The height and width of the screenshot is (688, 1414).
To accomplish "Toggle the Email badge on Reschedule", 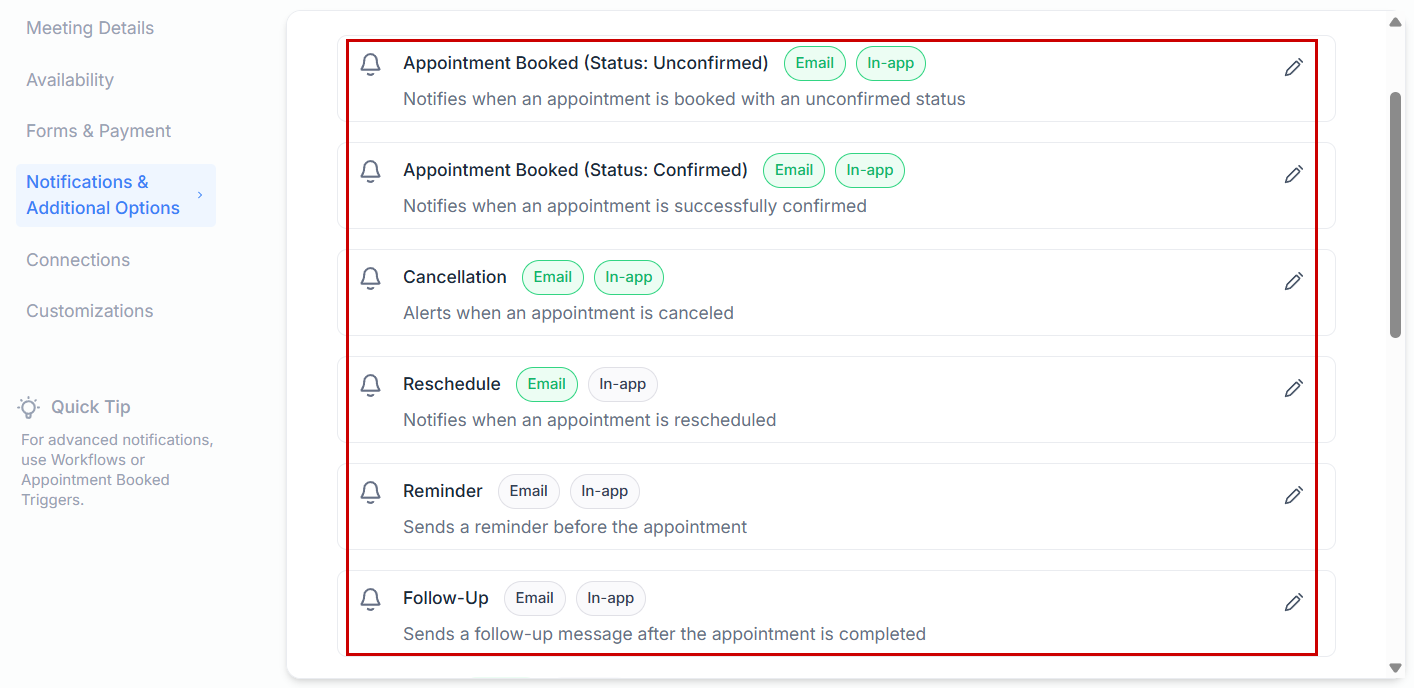I will click(547, 384).
